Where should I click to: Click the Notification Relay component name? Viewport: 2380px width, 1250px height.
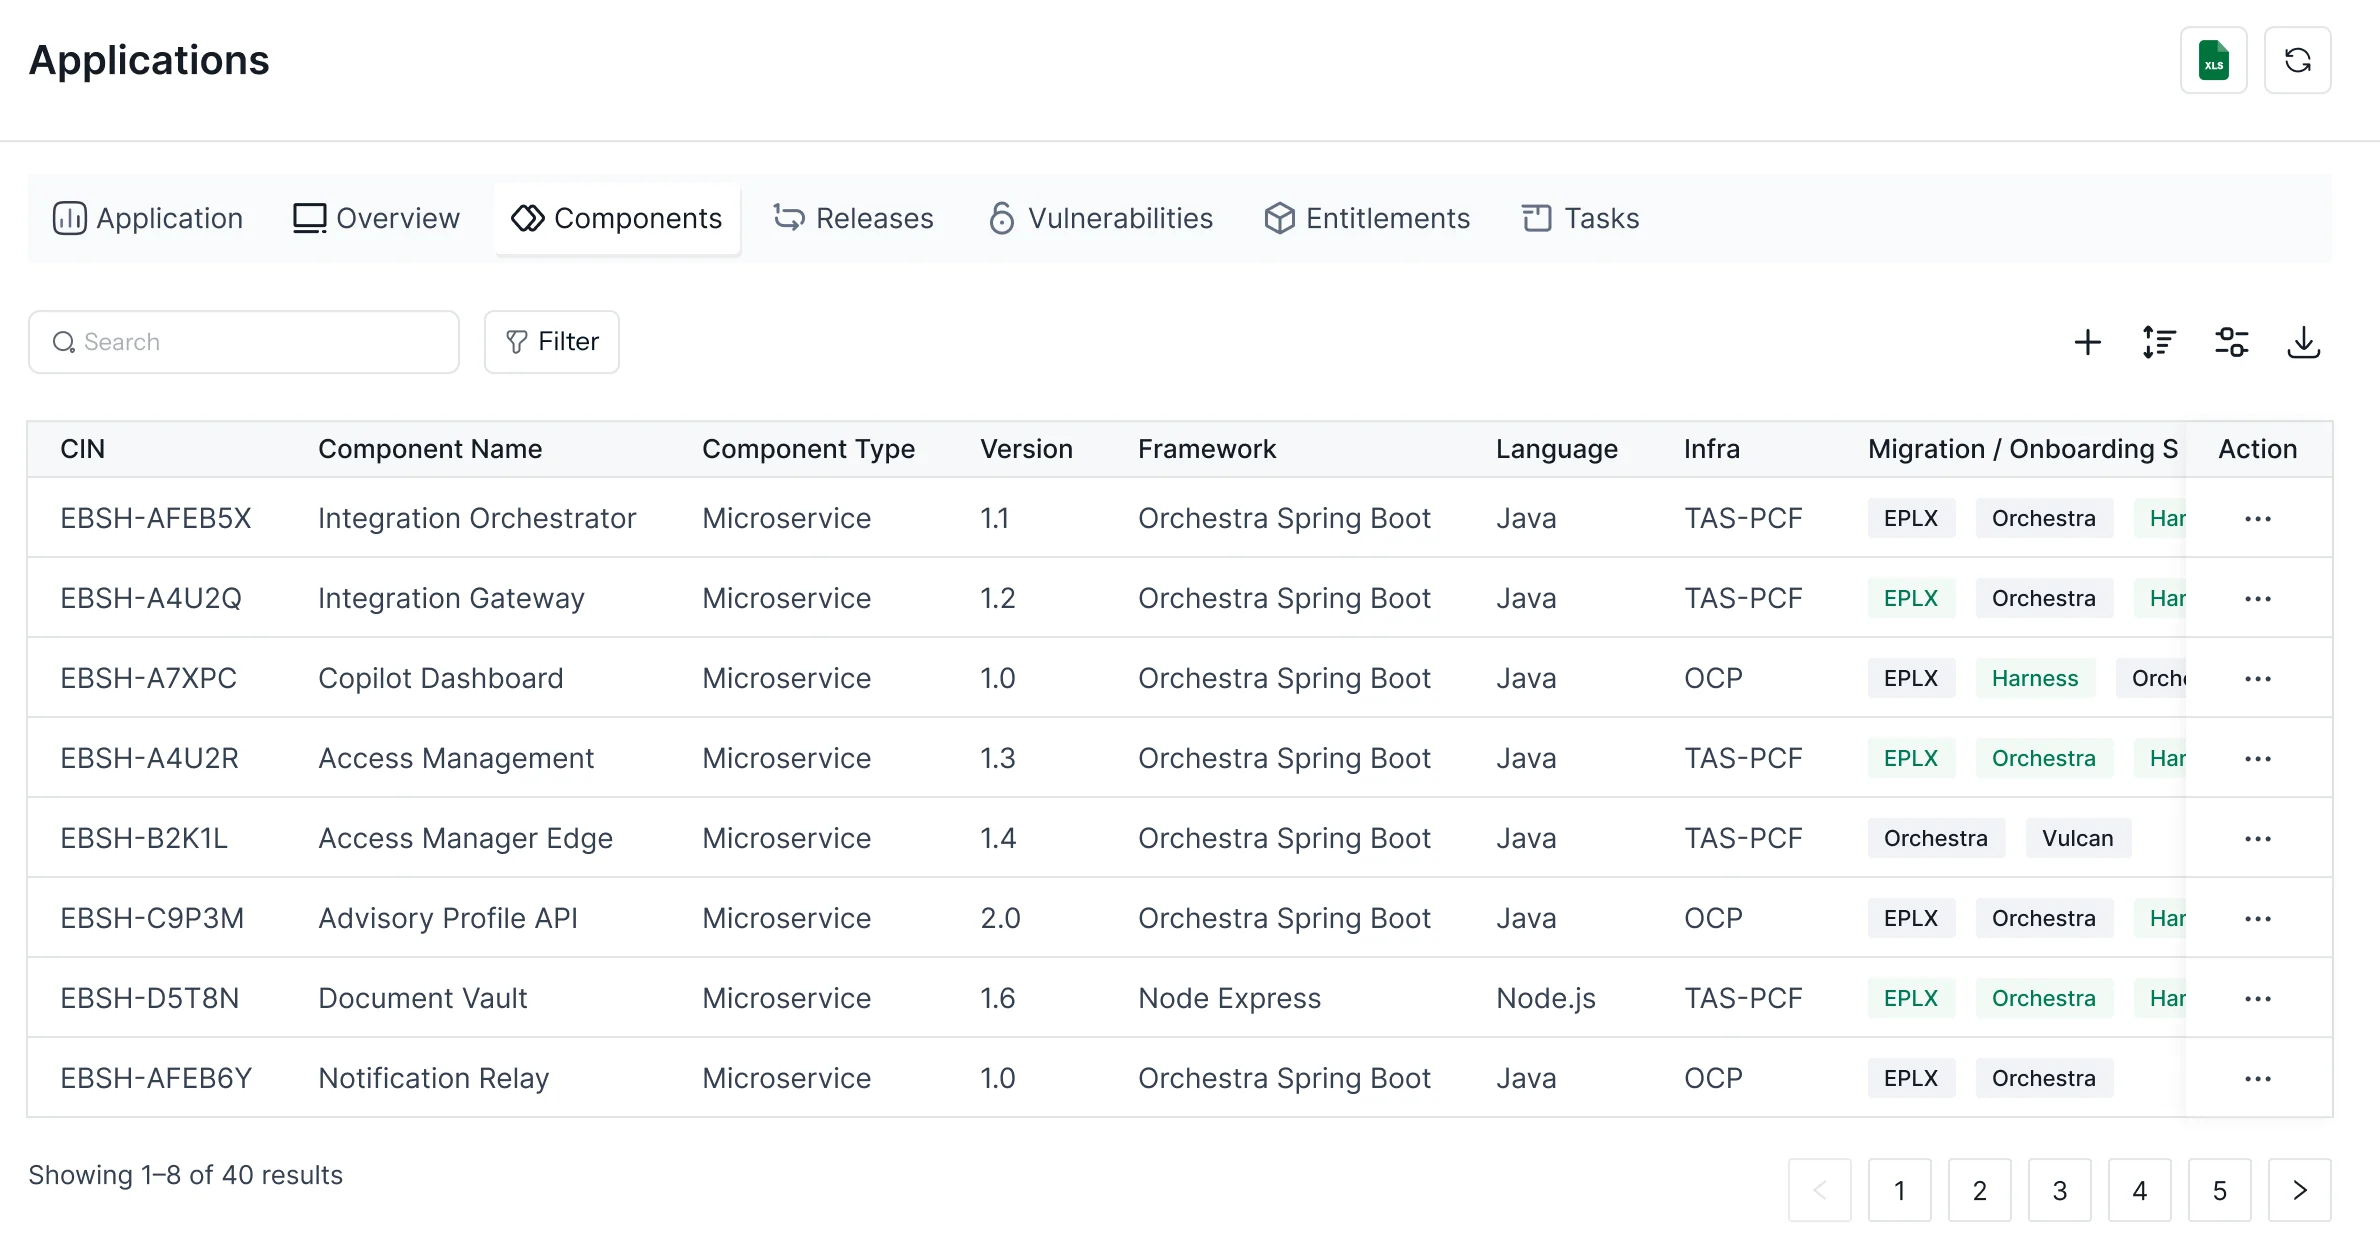point(433,1078)
